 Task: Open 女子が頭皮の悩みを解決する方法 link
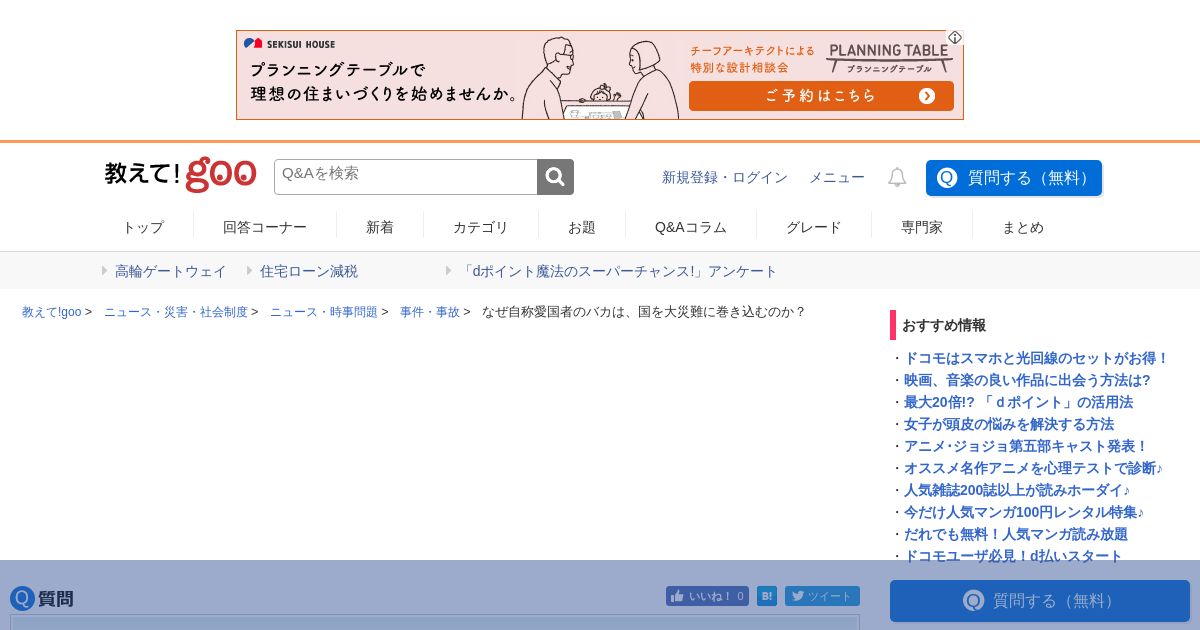click(1009, 424)
